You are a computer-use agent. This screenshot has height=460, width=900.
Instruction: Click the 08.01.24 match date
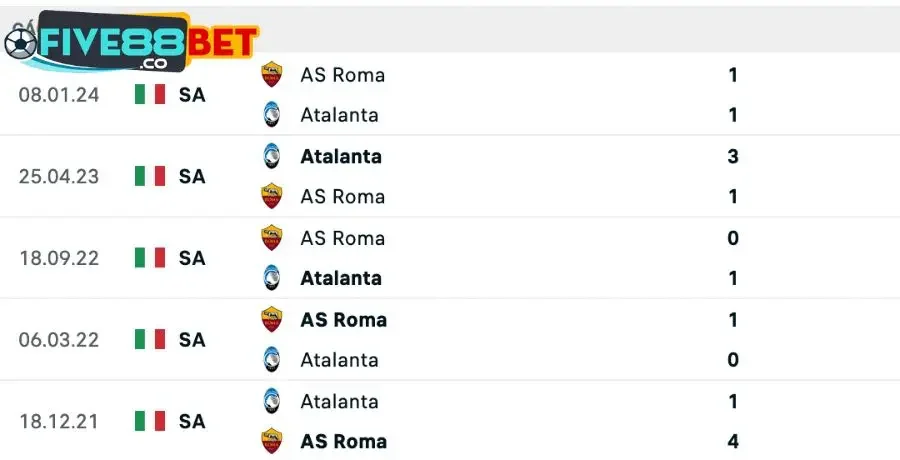(59, 95)
